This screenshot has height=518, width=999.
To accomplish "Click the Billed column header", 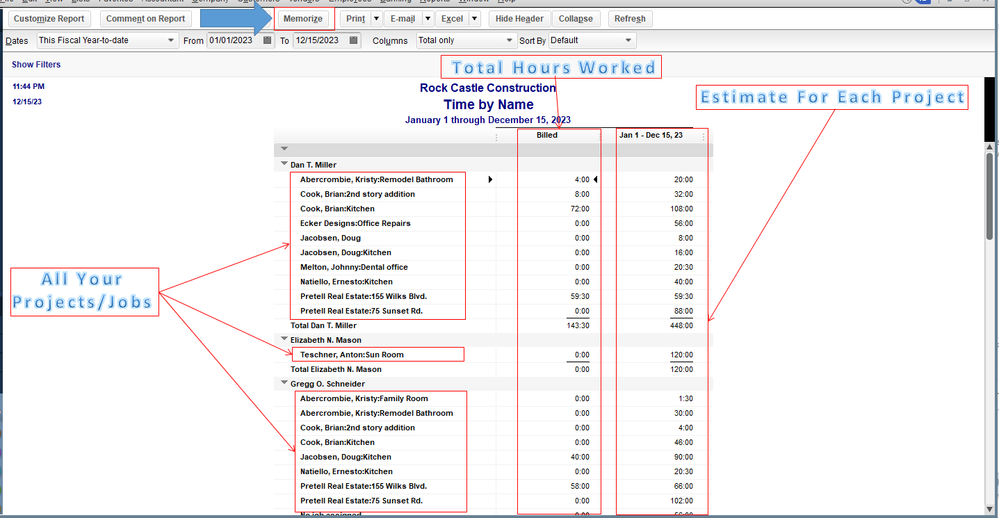I will [x=547, y=135].
